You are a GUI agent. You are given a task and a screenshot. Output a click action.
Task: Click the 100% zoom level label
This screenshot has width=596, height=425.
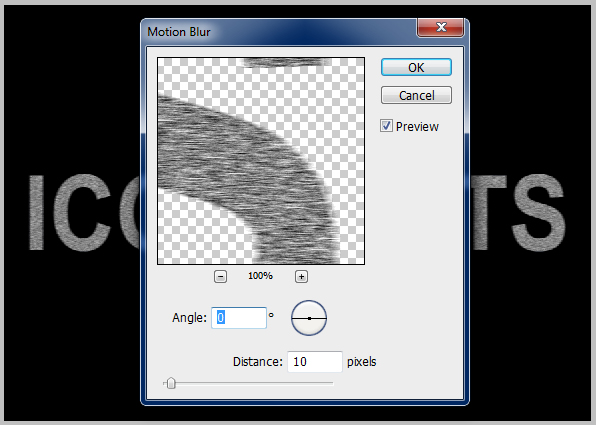point(260,276)
